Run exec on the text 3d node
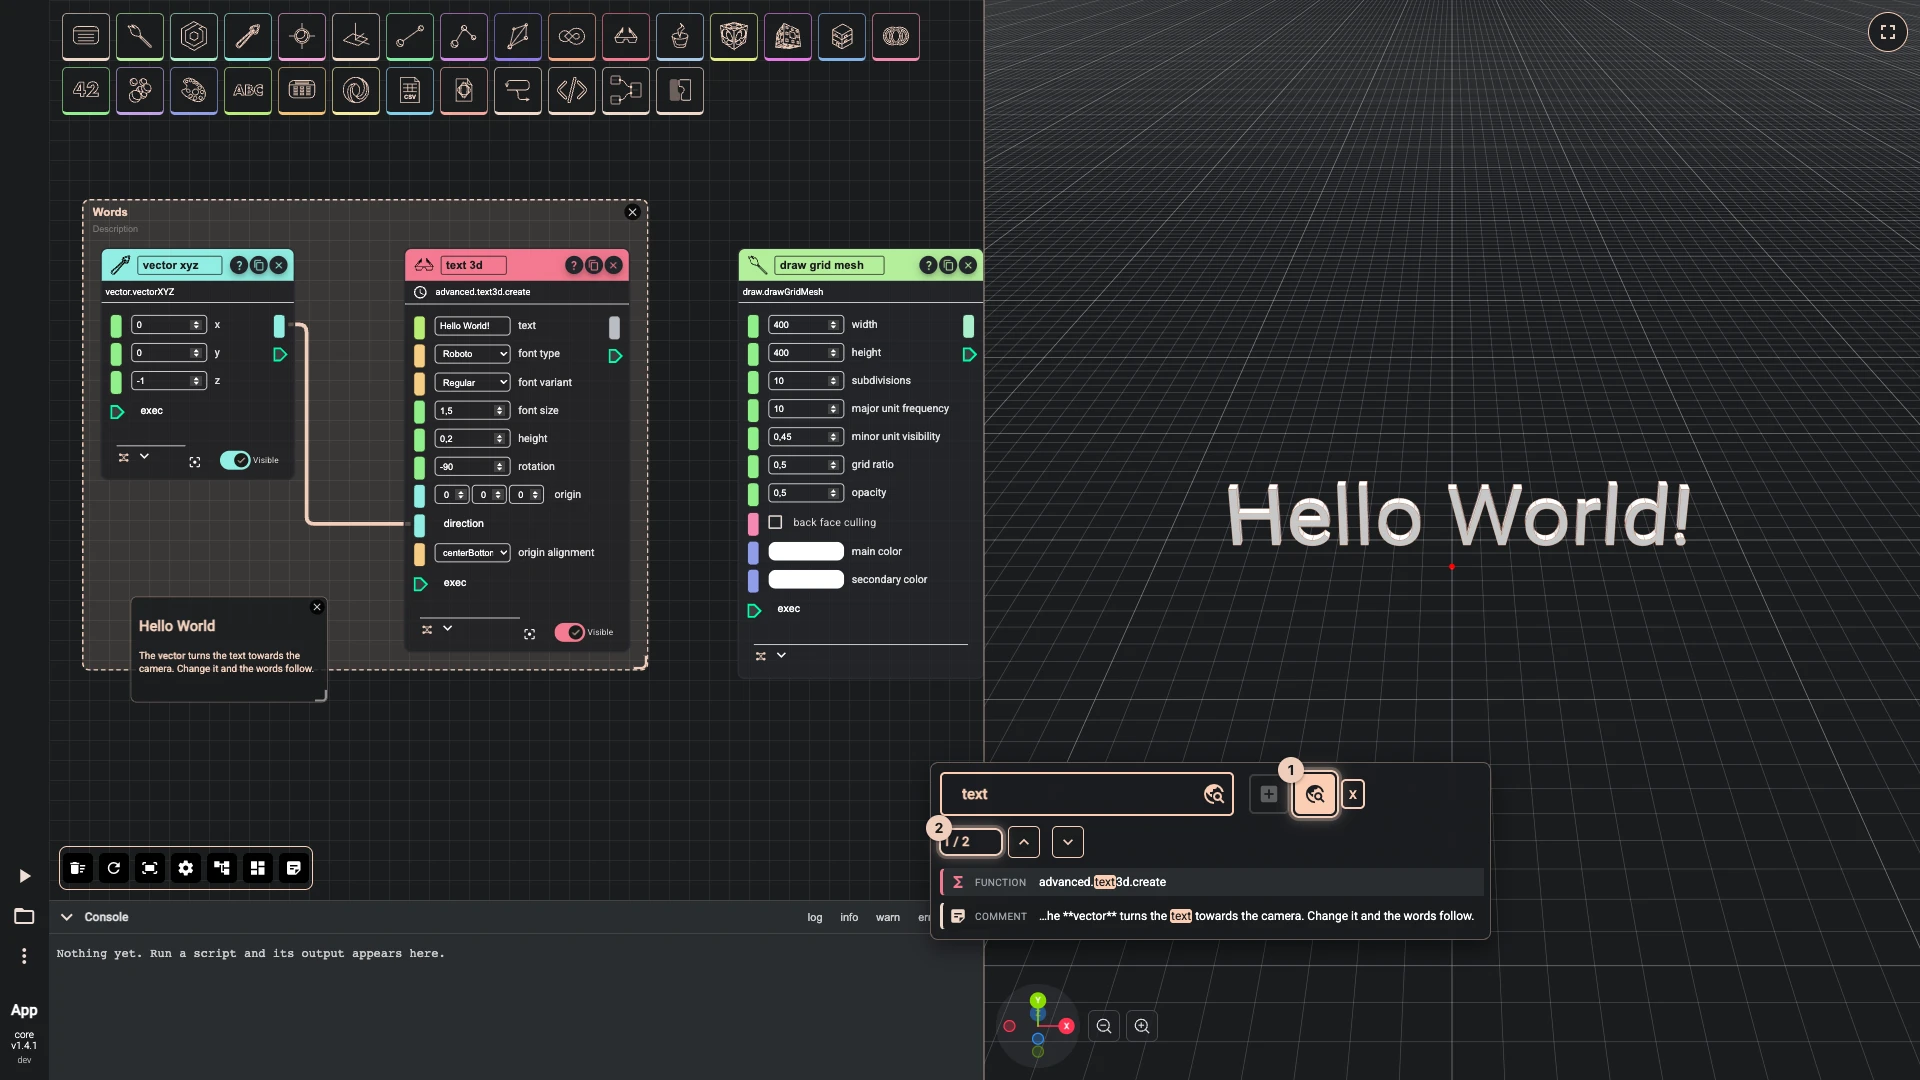The width and height of the screenshot is (1920, 1080). (421, 583)
